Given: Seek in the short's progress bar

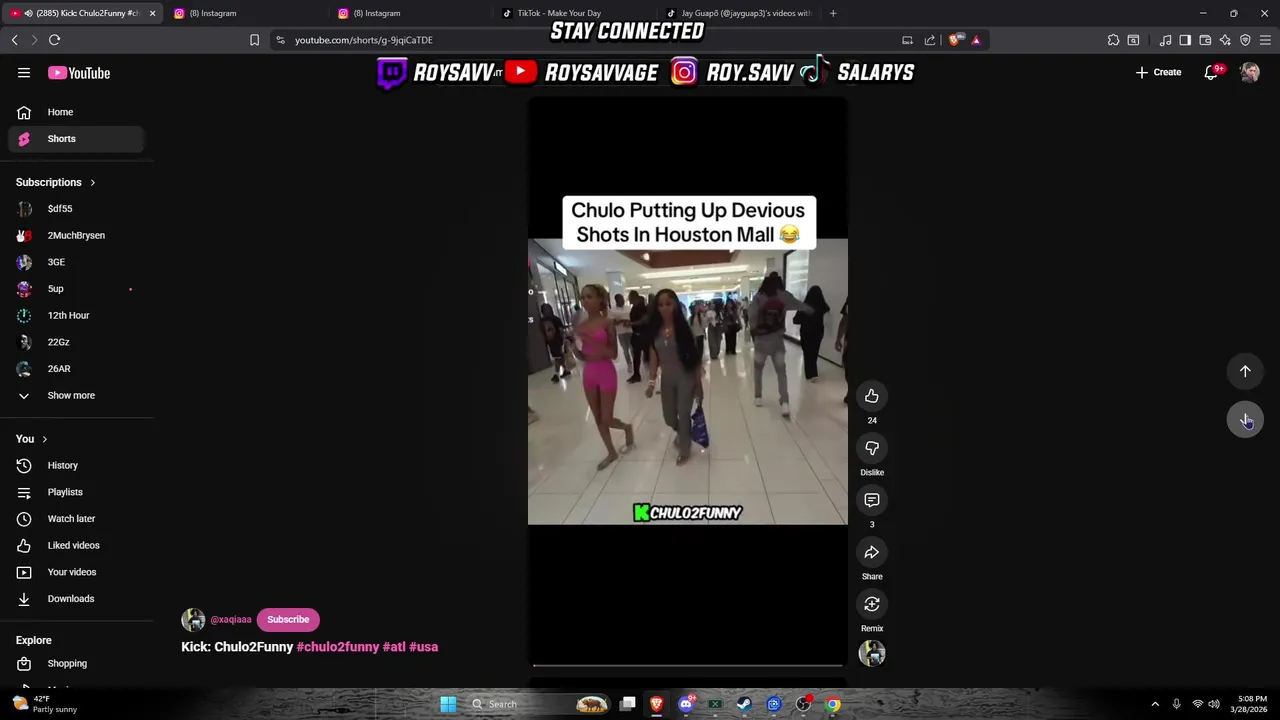Looking at the screenshot, I should (x=688, y=665).
